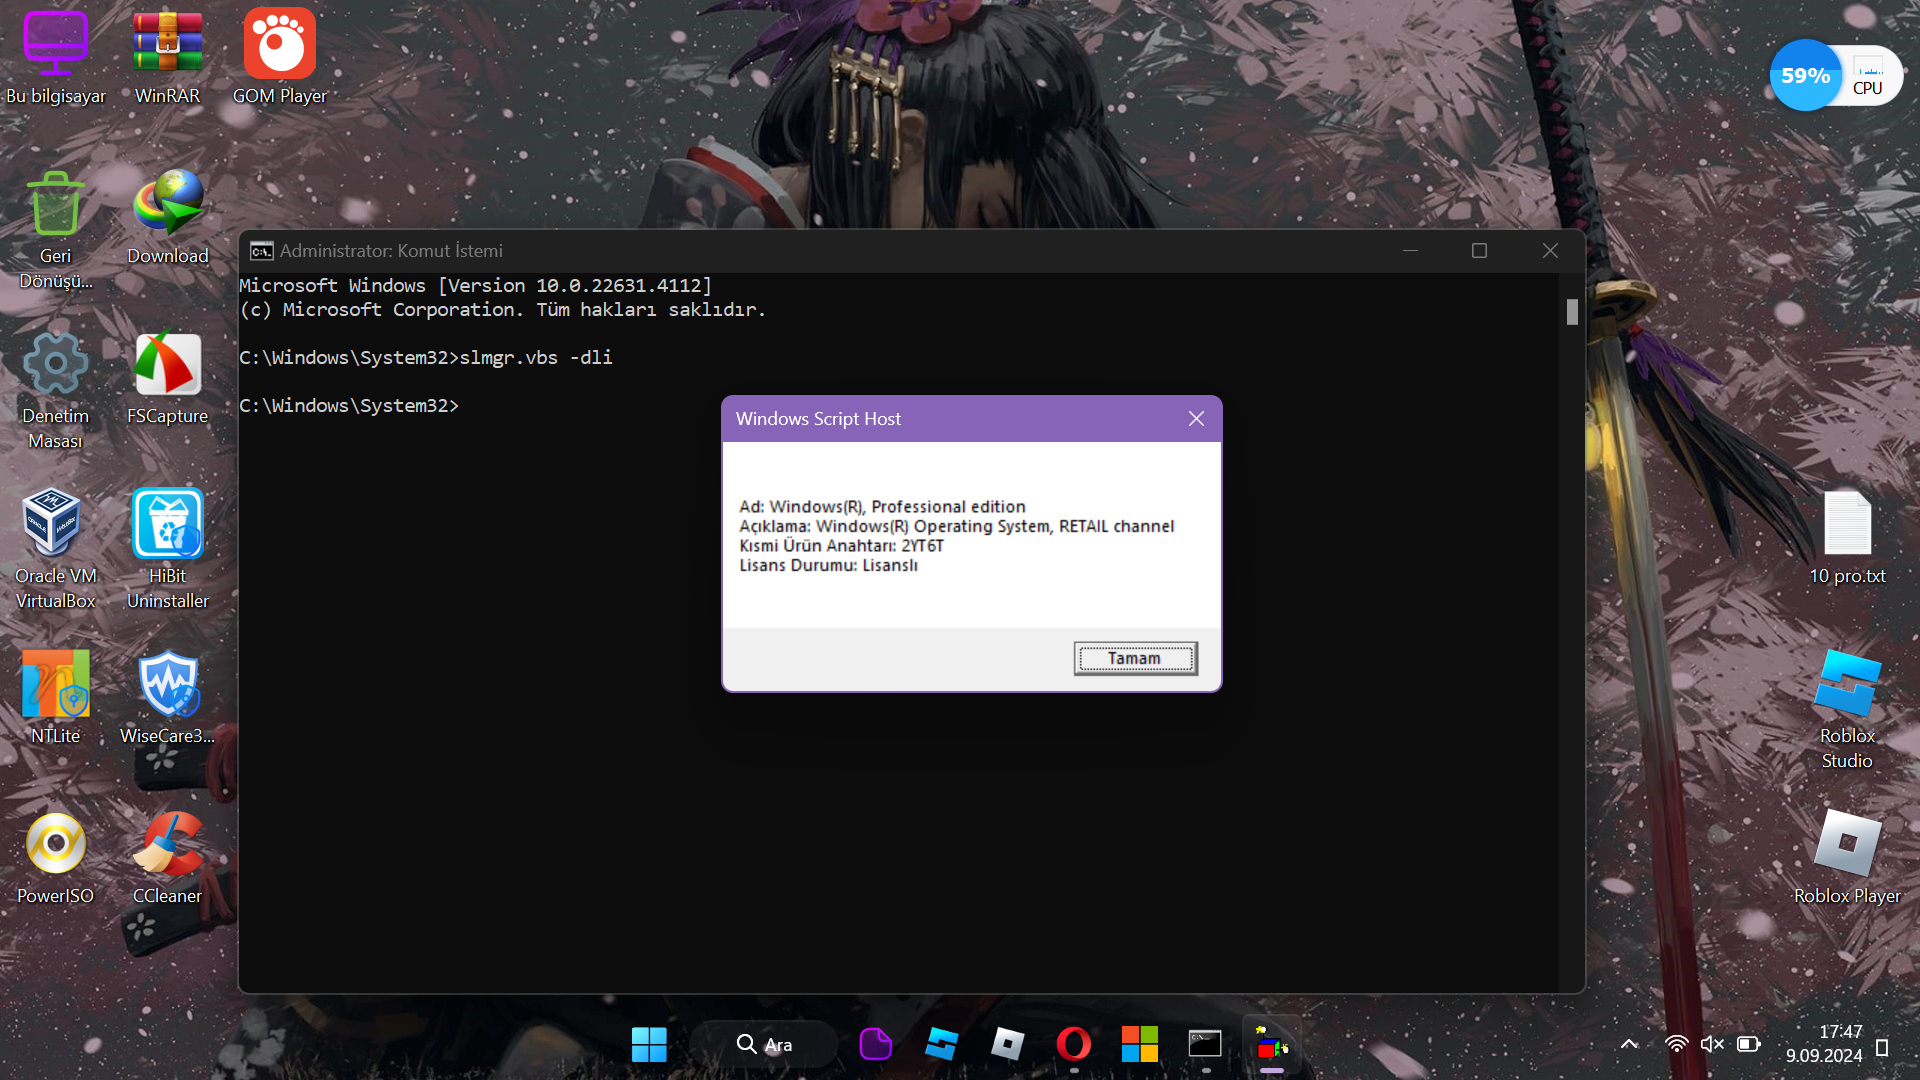Select the FSCapture desktop shortcut

(167, 378)
